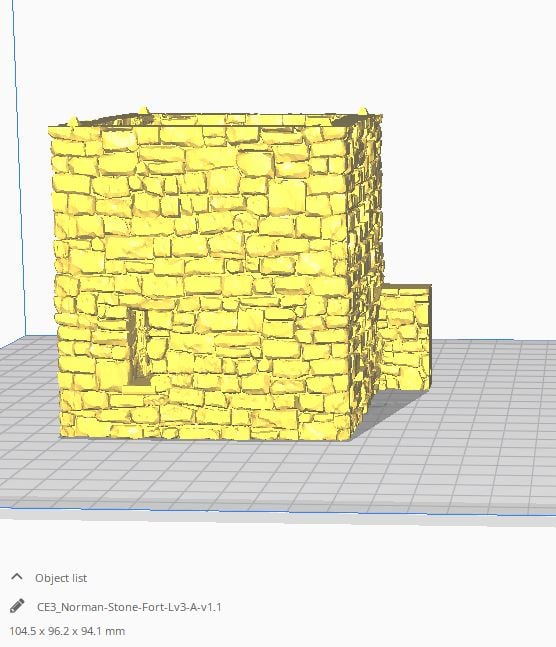Select the yellow stone fort model front wall
This screenshot has width=556, height=647.
[202, 281]
